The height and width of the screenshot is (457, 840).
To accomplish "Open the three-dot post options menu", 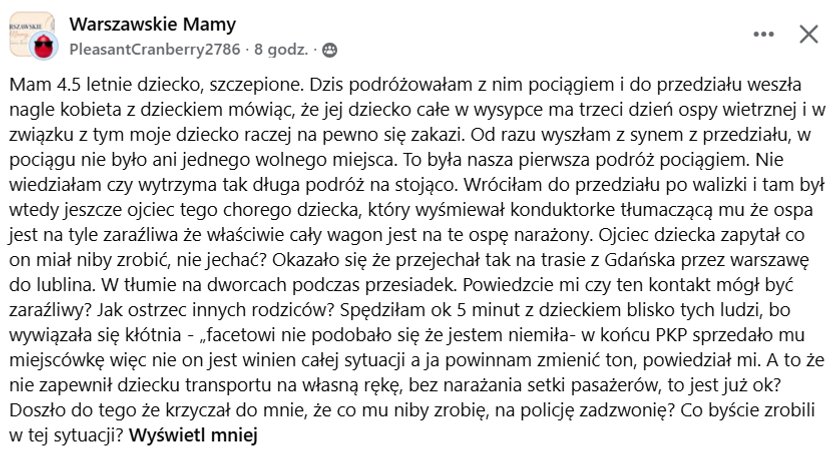I will click(x=763, y=34).
